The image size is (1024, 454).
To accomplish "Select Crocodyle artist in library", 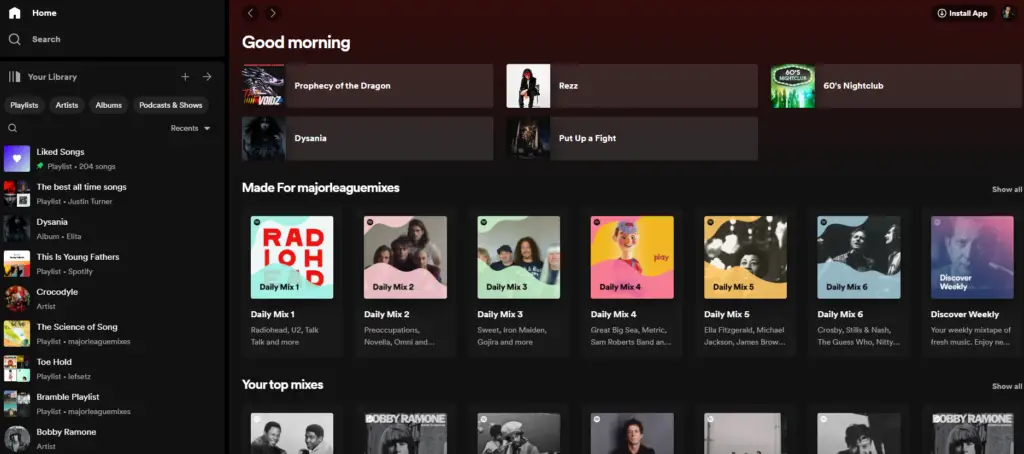I will click(112, 299).
